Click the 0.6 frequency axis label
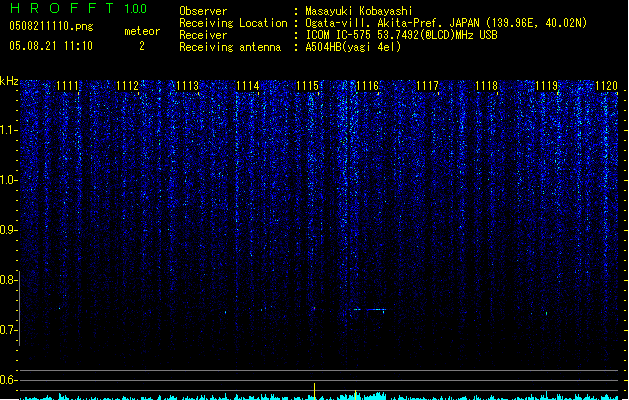Image resolution: width=629 pixels, height=400 pixels. point(8,380)
